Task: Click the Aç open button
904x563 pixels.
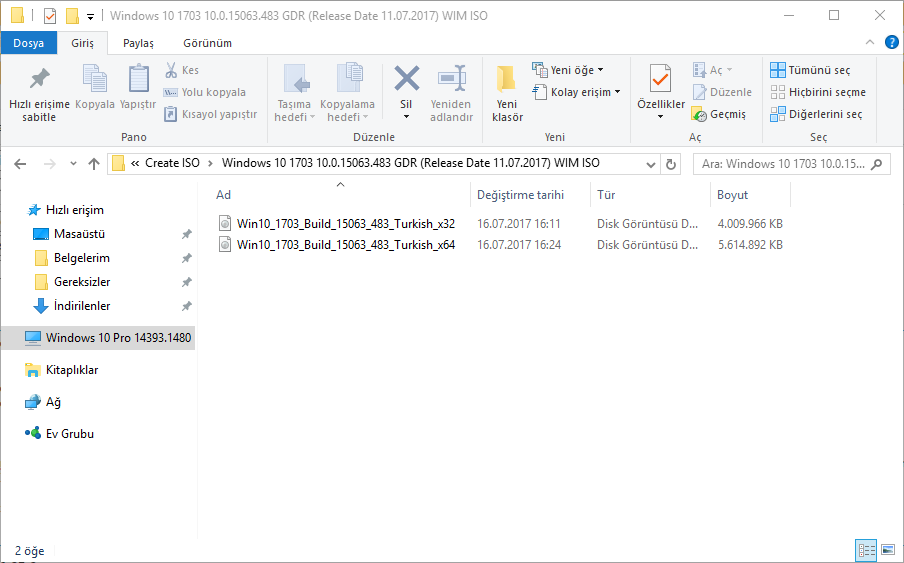Action: pyautogui.click(x=713, y=70)
